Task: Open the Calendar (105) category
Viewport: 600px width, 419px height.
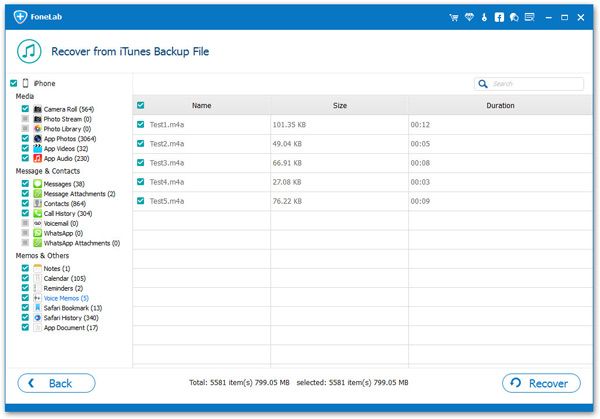Action: coord(65,278)
